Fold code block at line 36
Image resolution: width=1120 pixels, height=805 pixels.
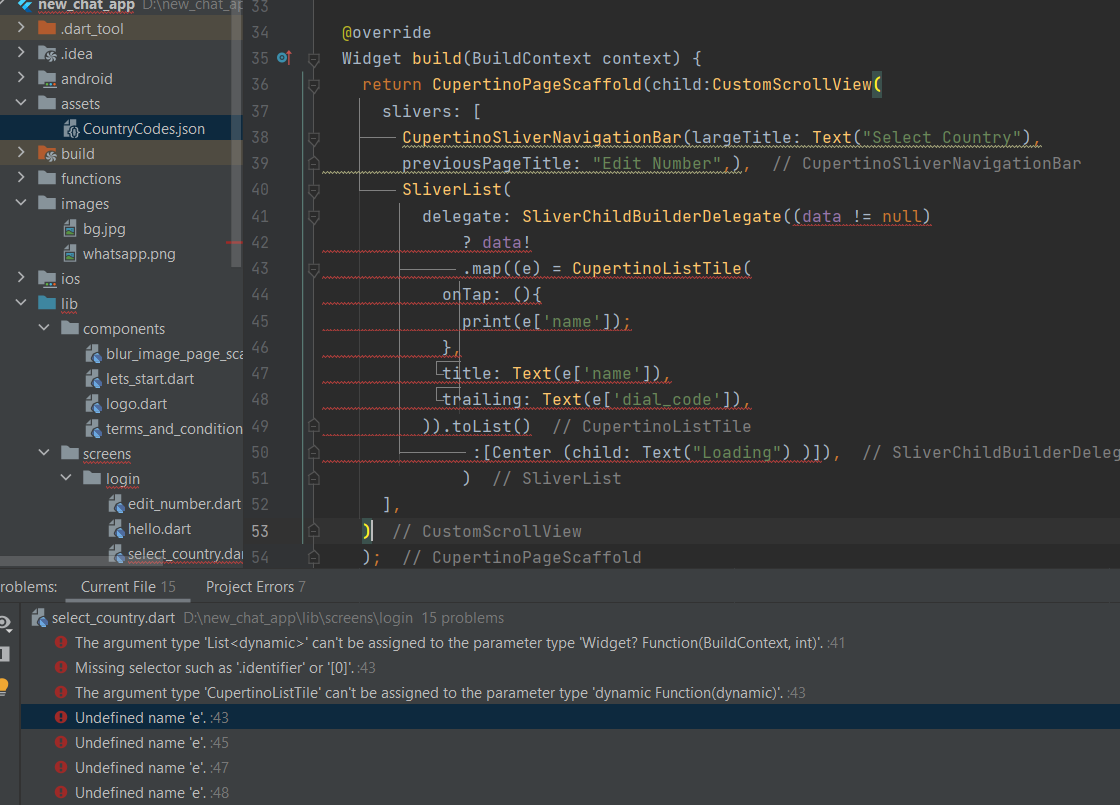(x=313, y=85)
